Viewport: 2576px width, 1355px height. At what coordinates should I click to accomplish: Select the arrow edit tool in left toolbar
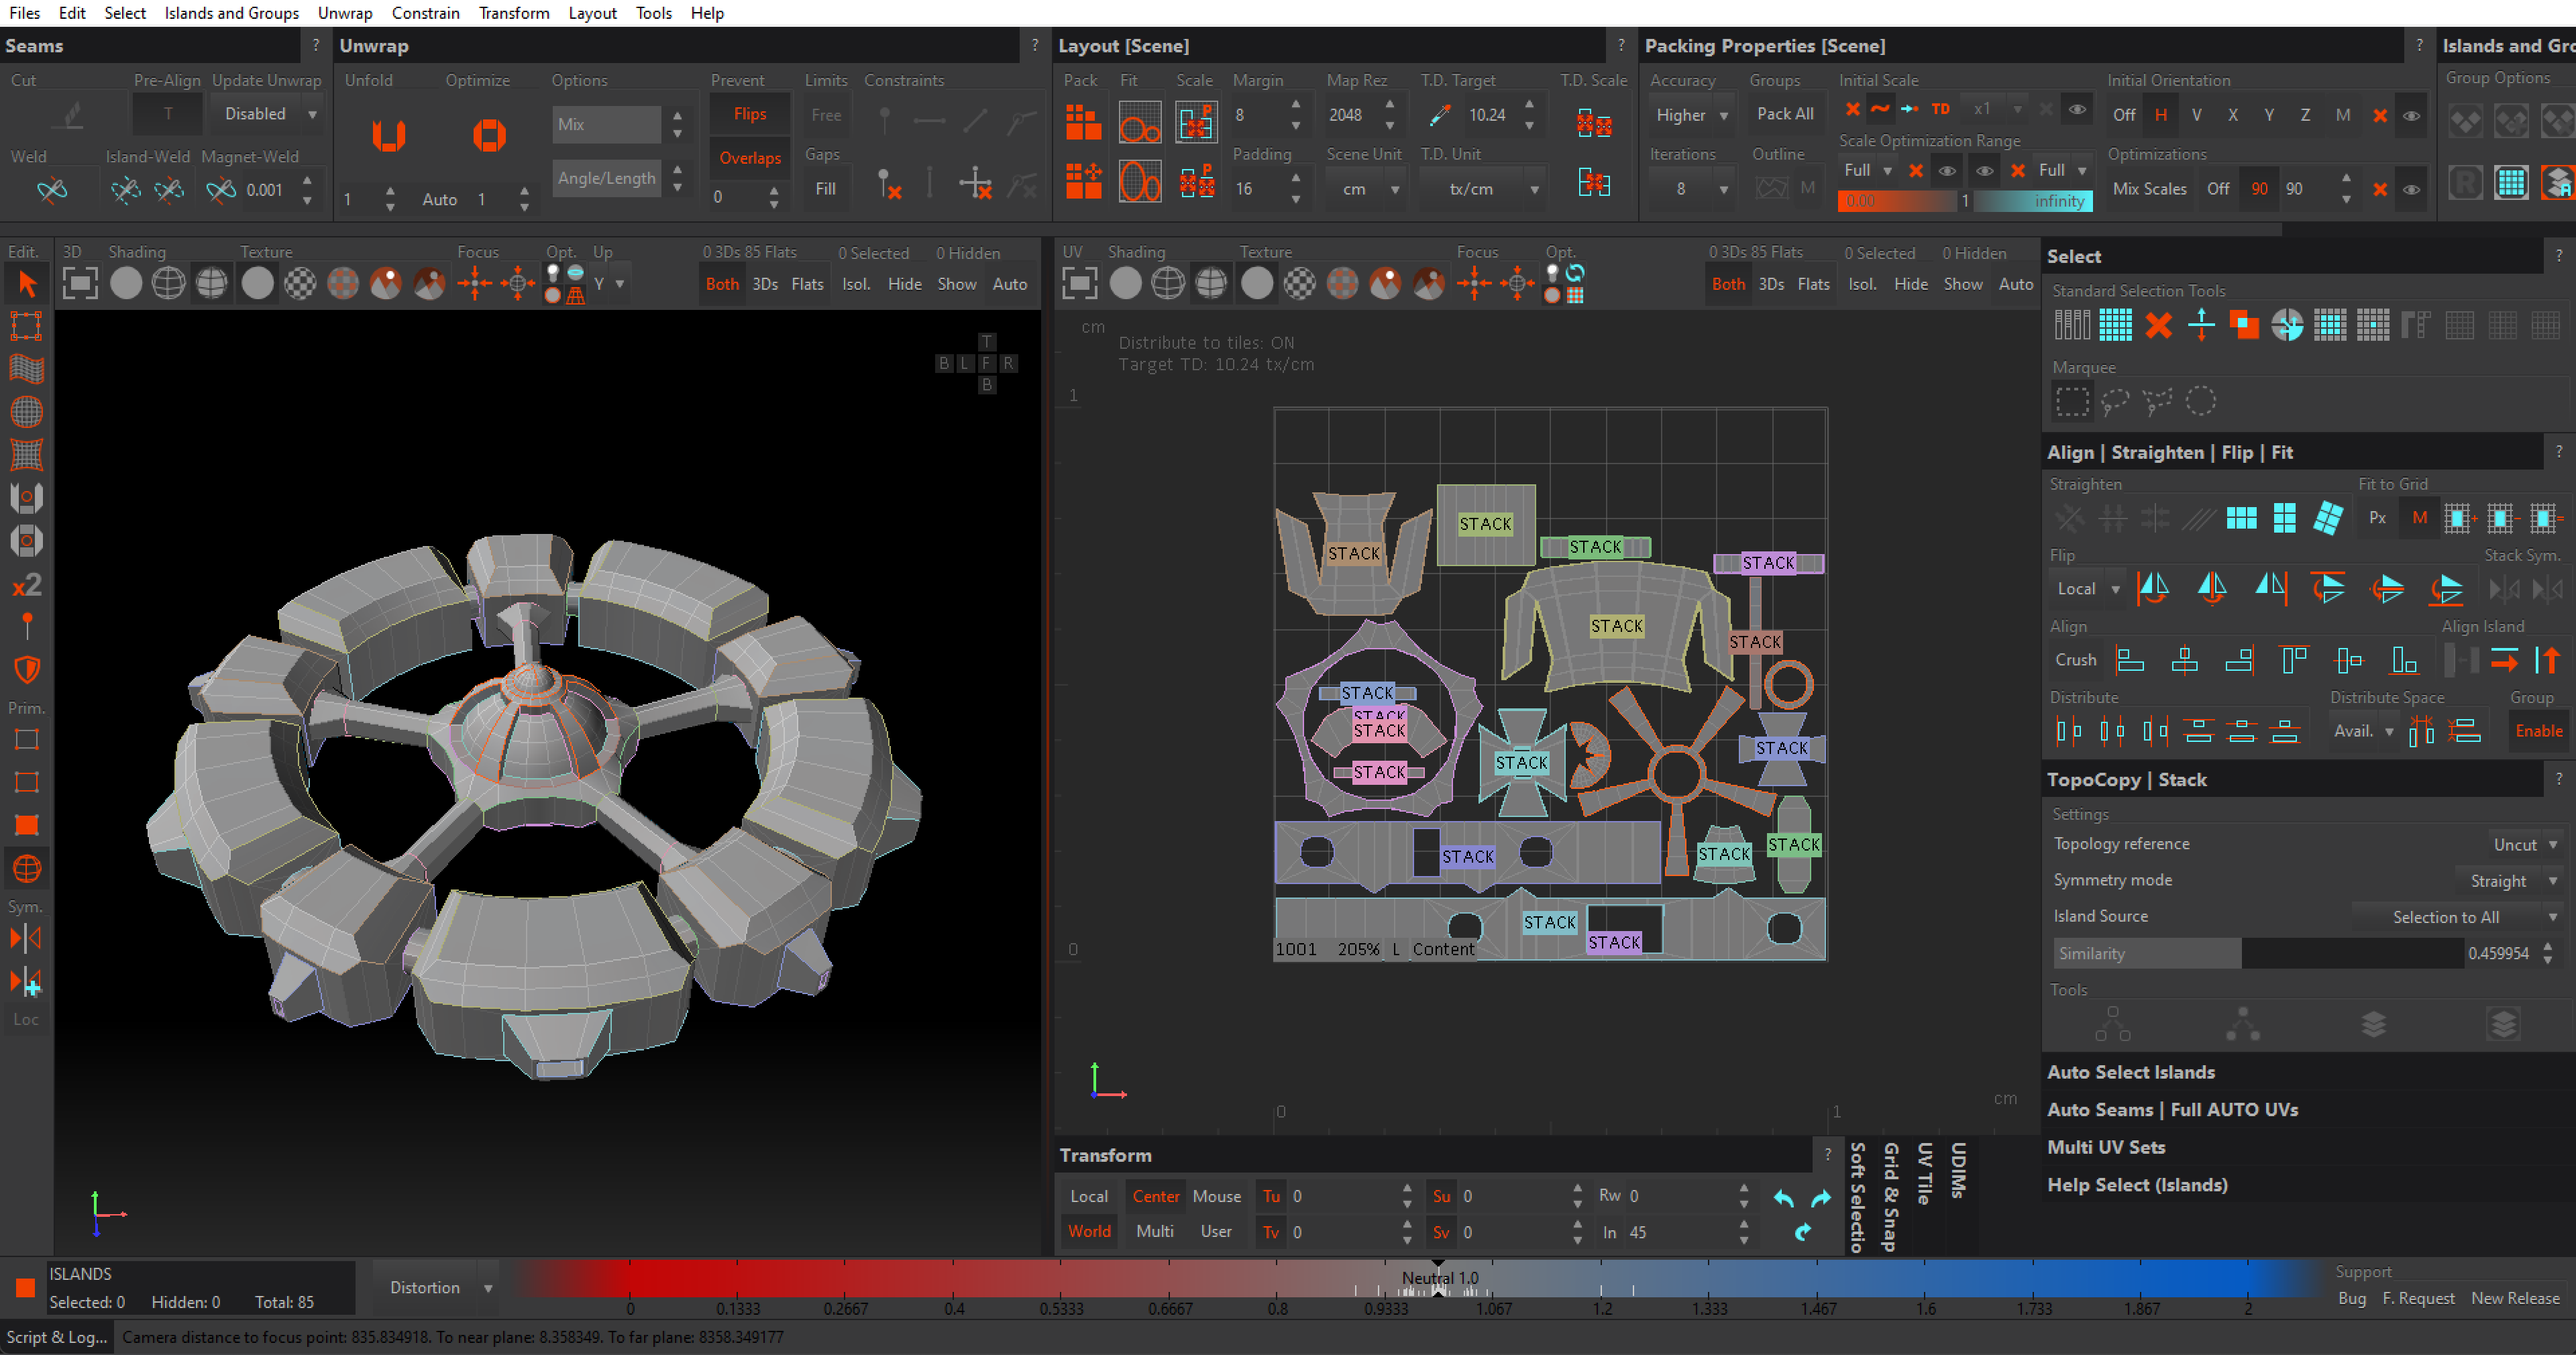[x=27, y=284]
